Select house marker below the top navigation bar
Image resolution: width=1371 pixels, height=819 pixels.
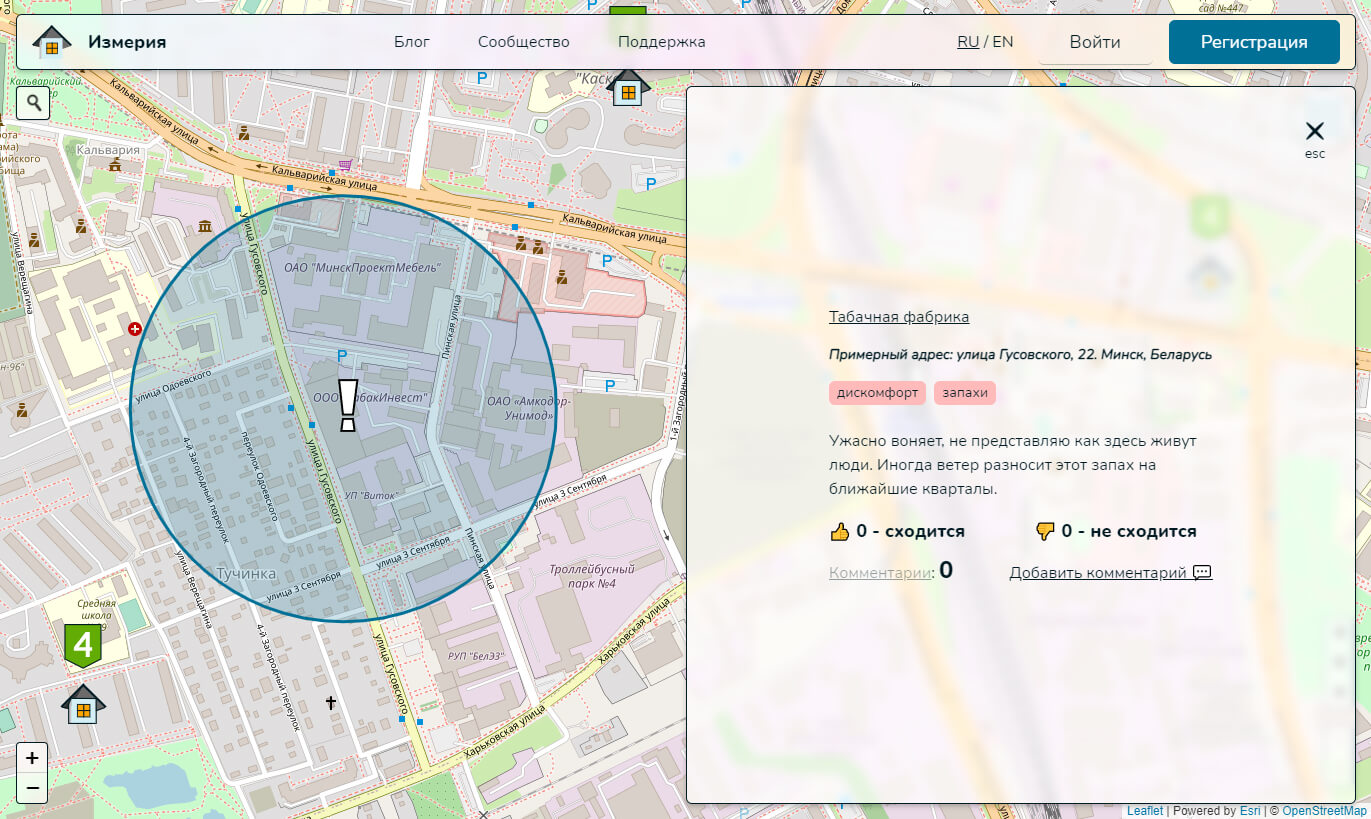click(x=628, y=87)
